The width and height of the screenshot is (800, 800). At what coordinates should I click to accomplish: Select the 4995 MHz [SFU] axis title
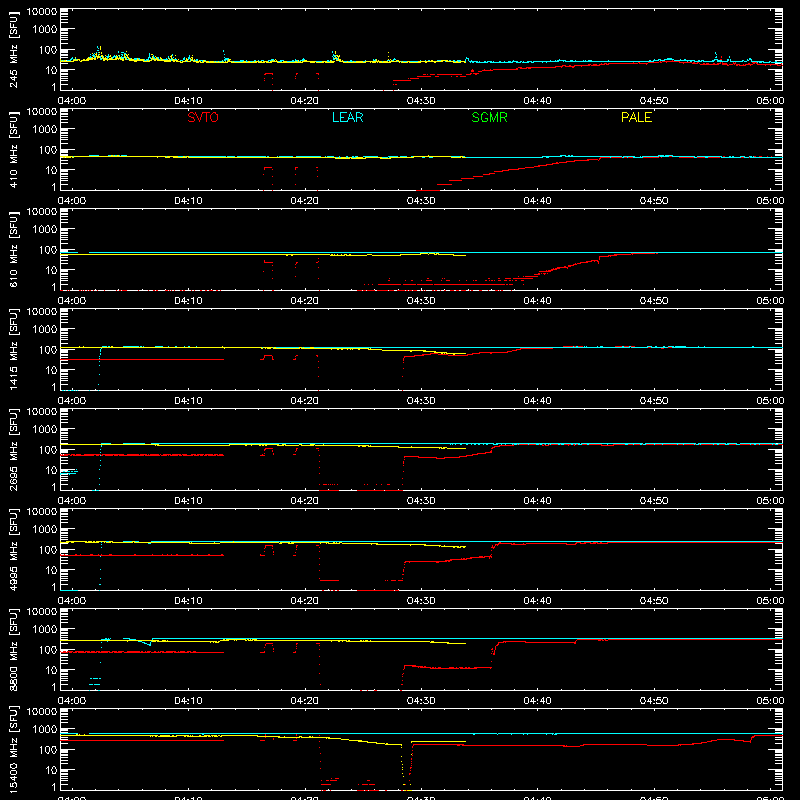coord(14,549)
